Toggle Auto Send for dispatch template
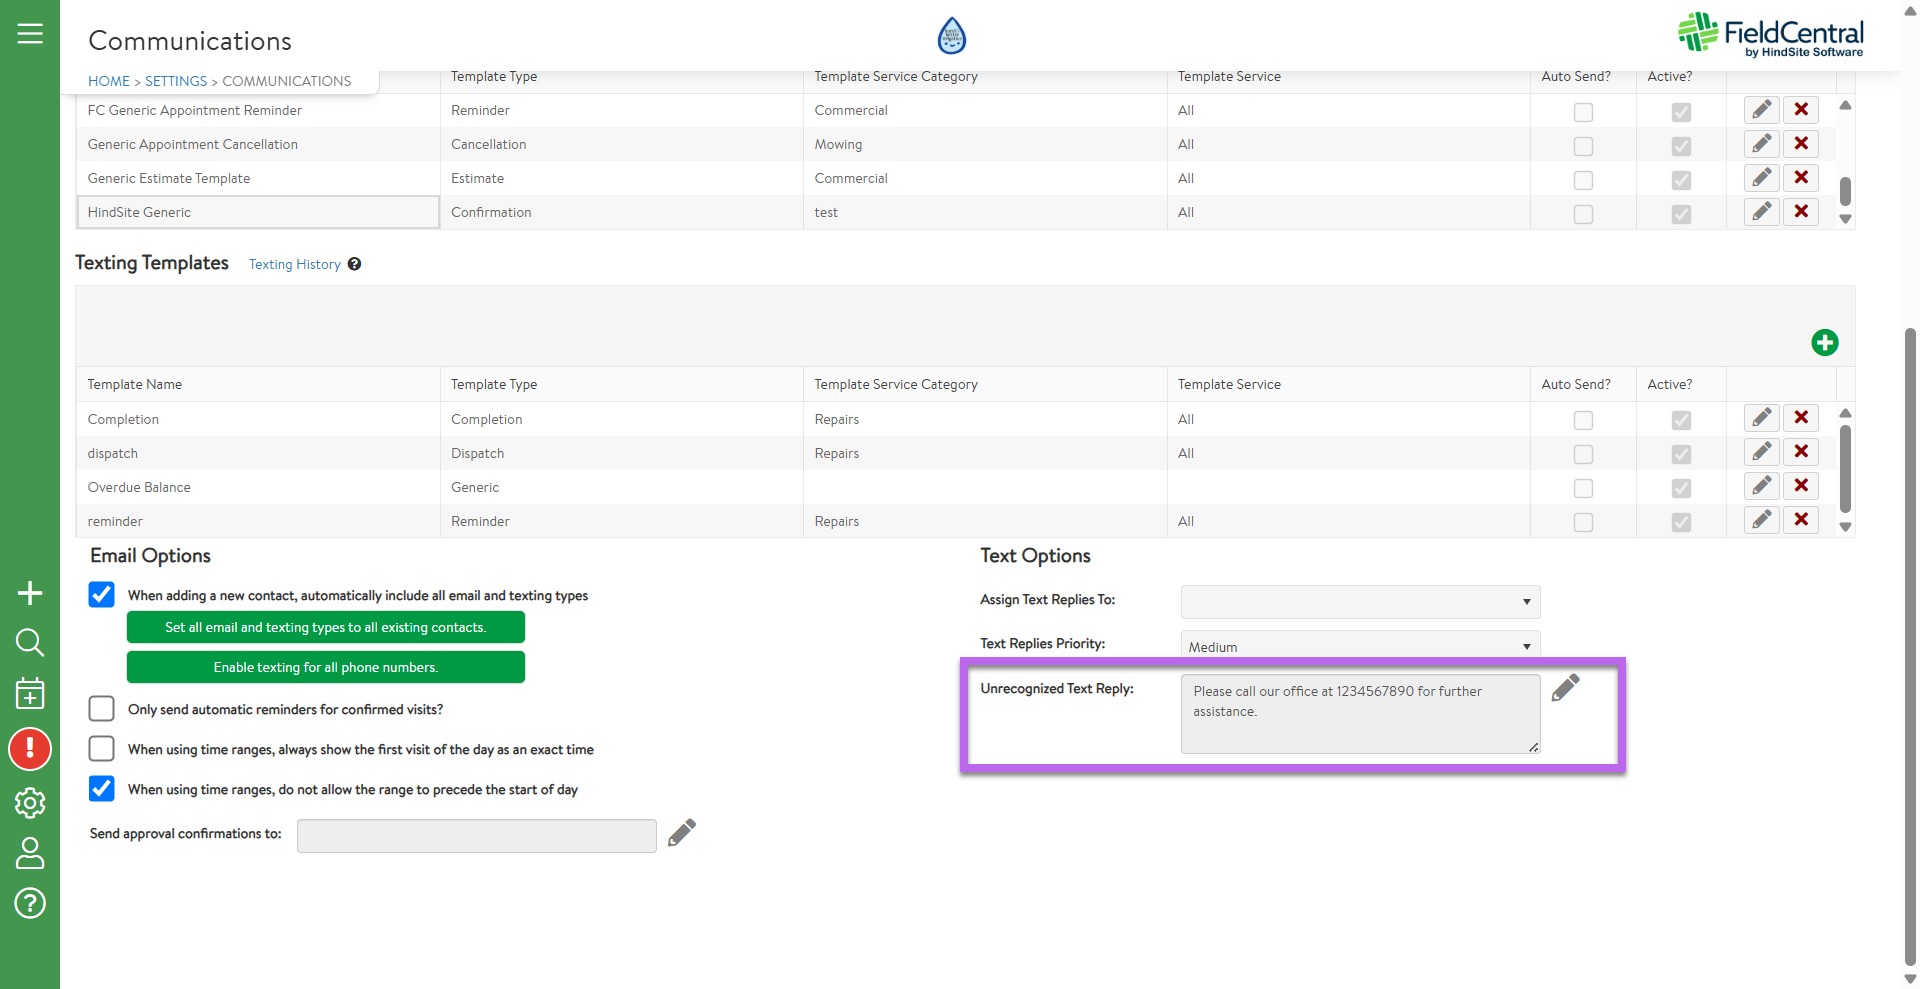 click(x=1583, y=454)
